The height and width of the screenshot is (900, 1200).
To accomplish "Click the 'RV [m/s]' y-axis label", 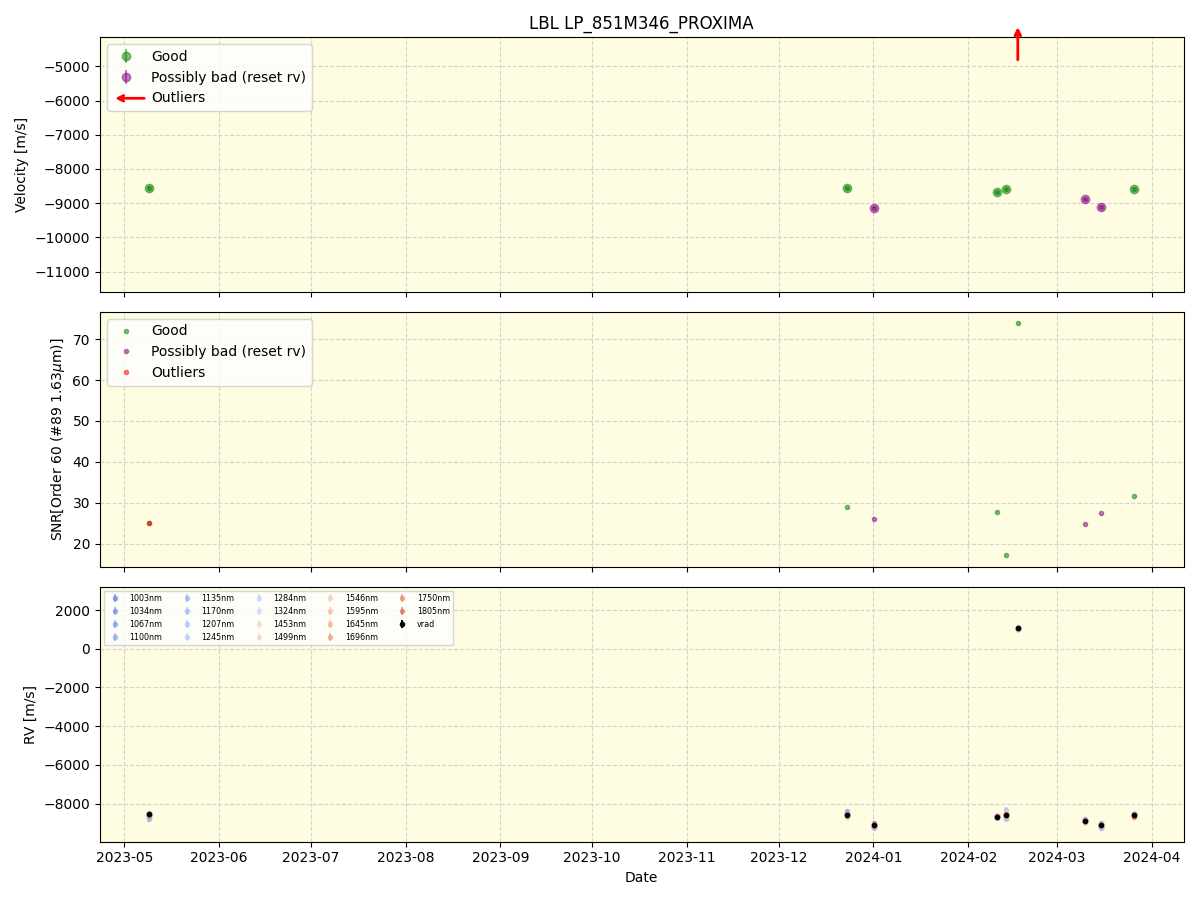I will [30, 715].
